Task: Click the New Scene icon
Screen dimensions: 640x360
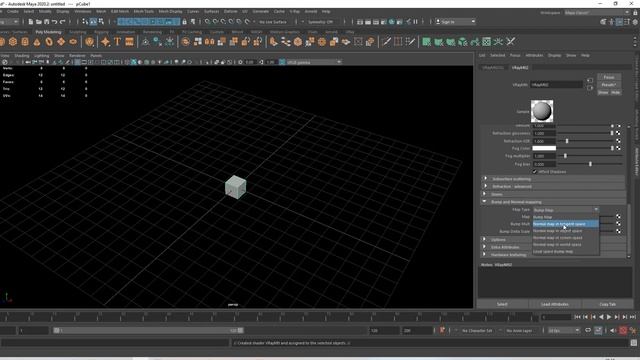Action: pos(31,22)
